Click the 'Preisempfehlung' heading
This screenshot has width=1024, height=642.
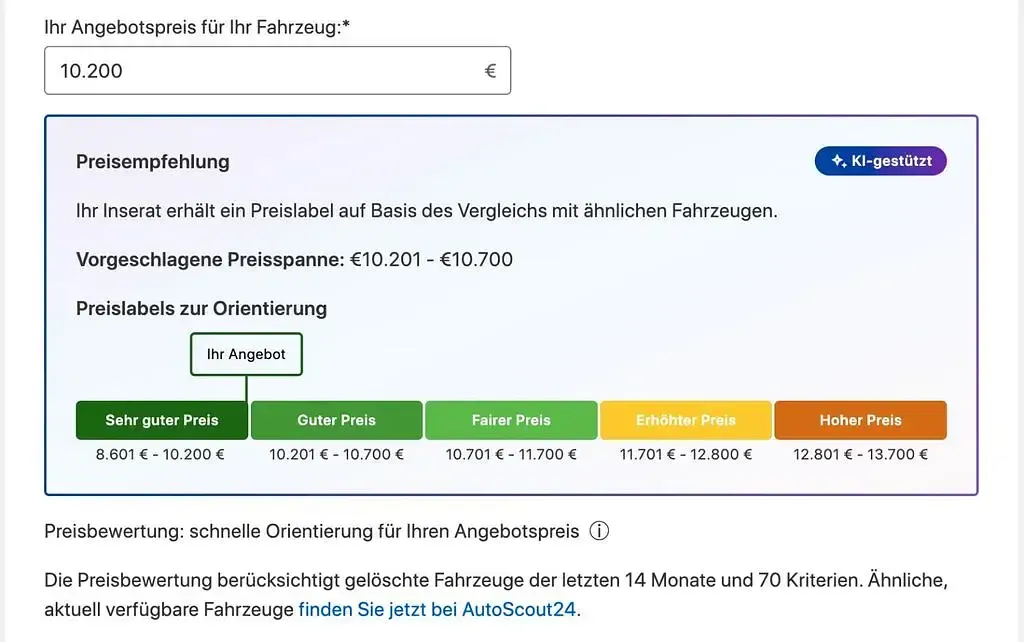153,162
